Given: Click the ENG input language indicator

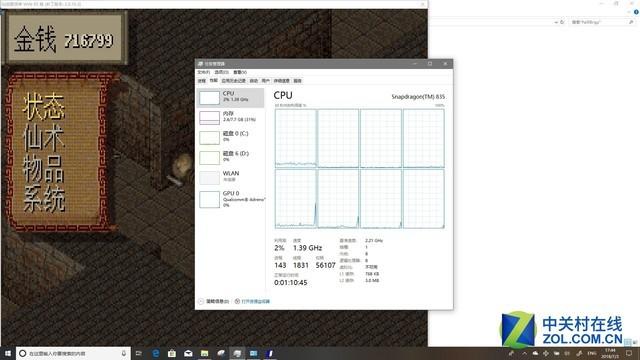Looking at the screenshot, I should point(591,353).
